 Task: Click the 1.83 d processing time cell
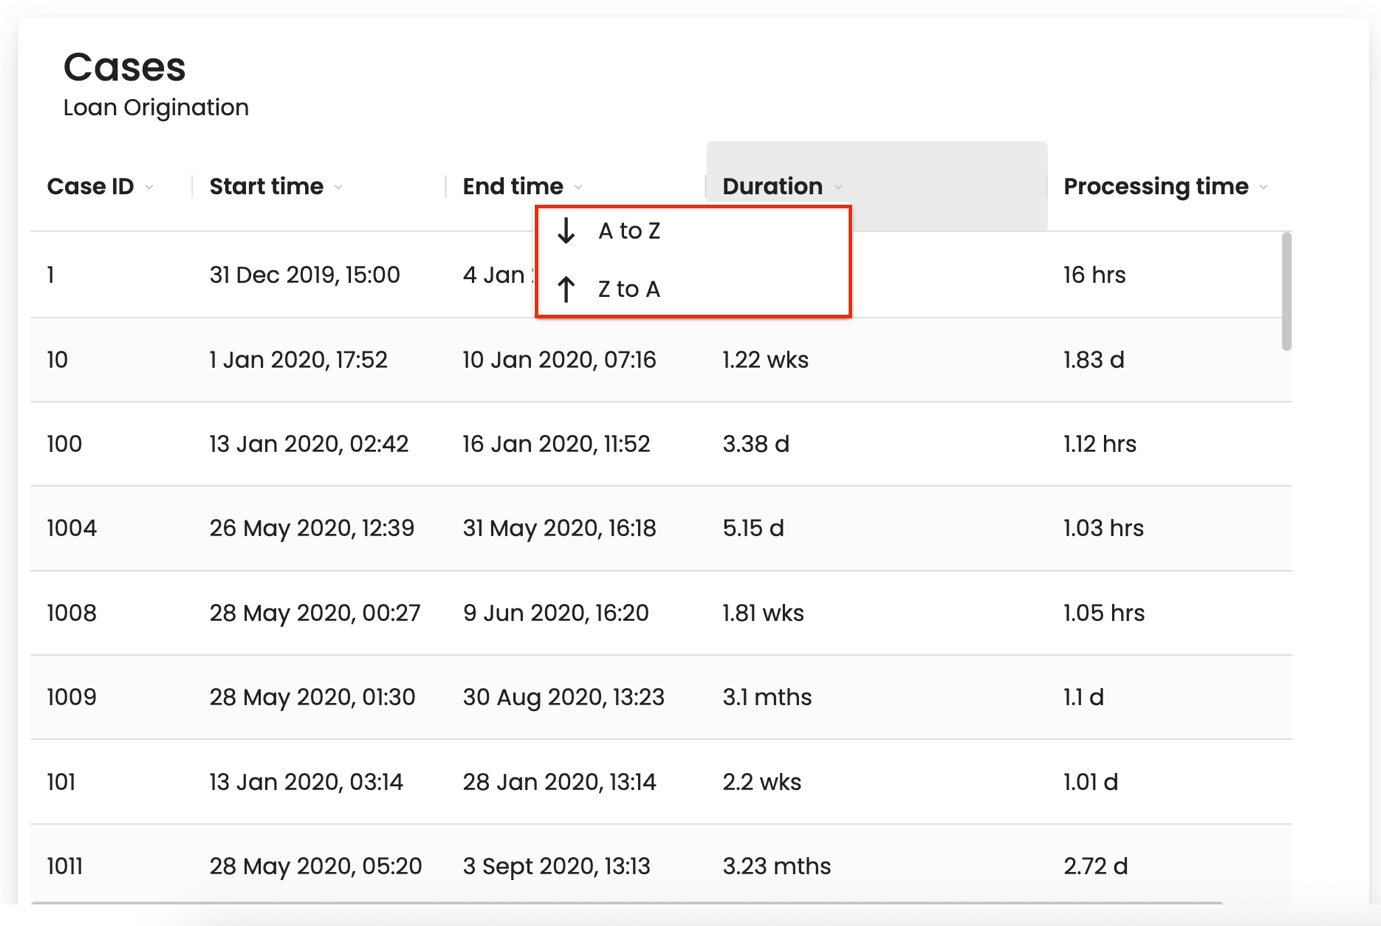point(1093,360)
